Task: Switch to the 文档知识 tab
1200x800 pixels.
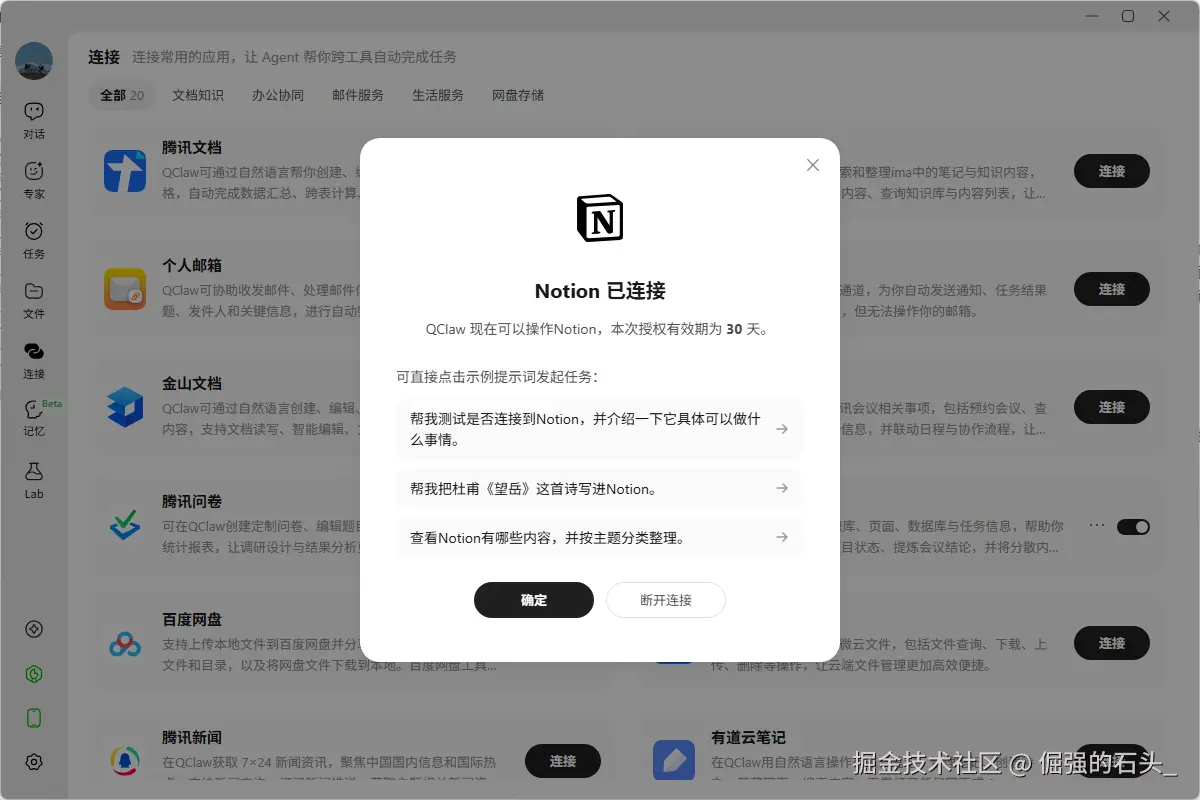Action: (198, 95)
